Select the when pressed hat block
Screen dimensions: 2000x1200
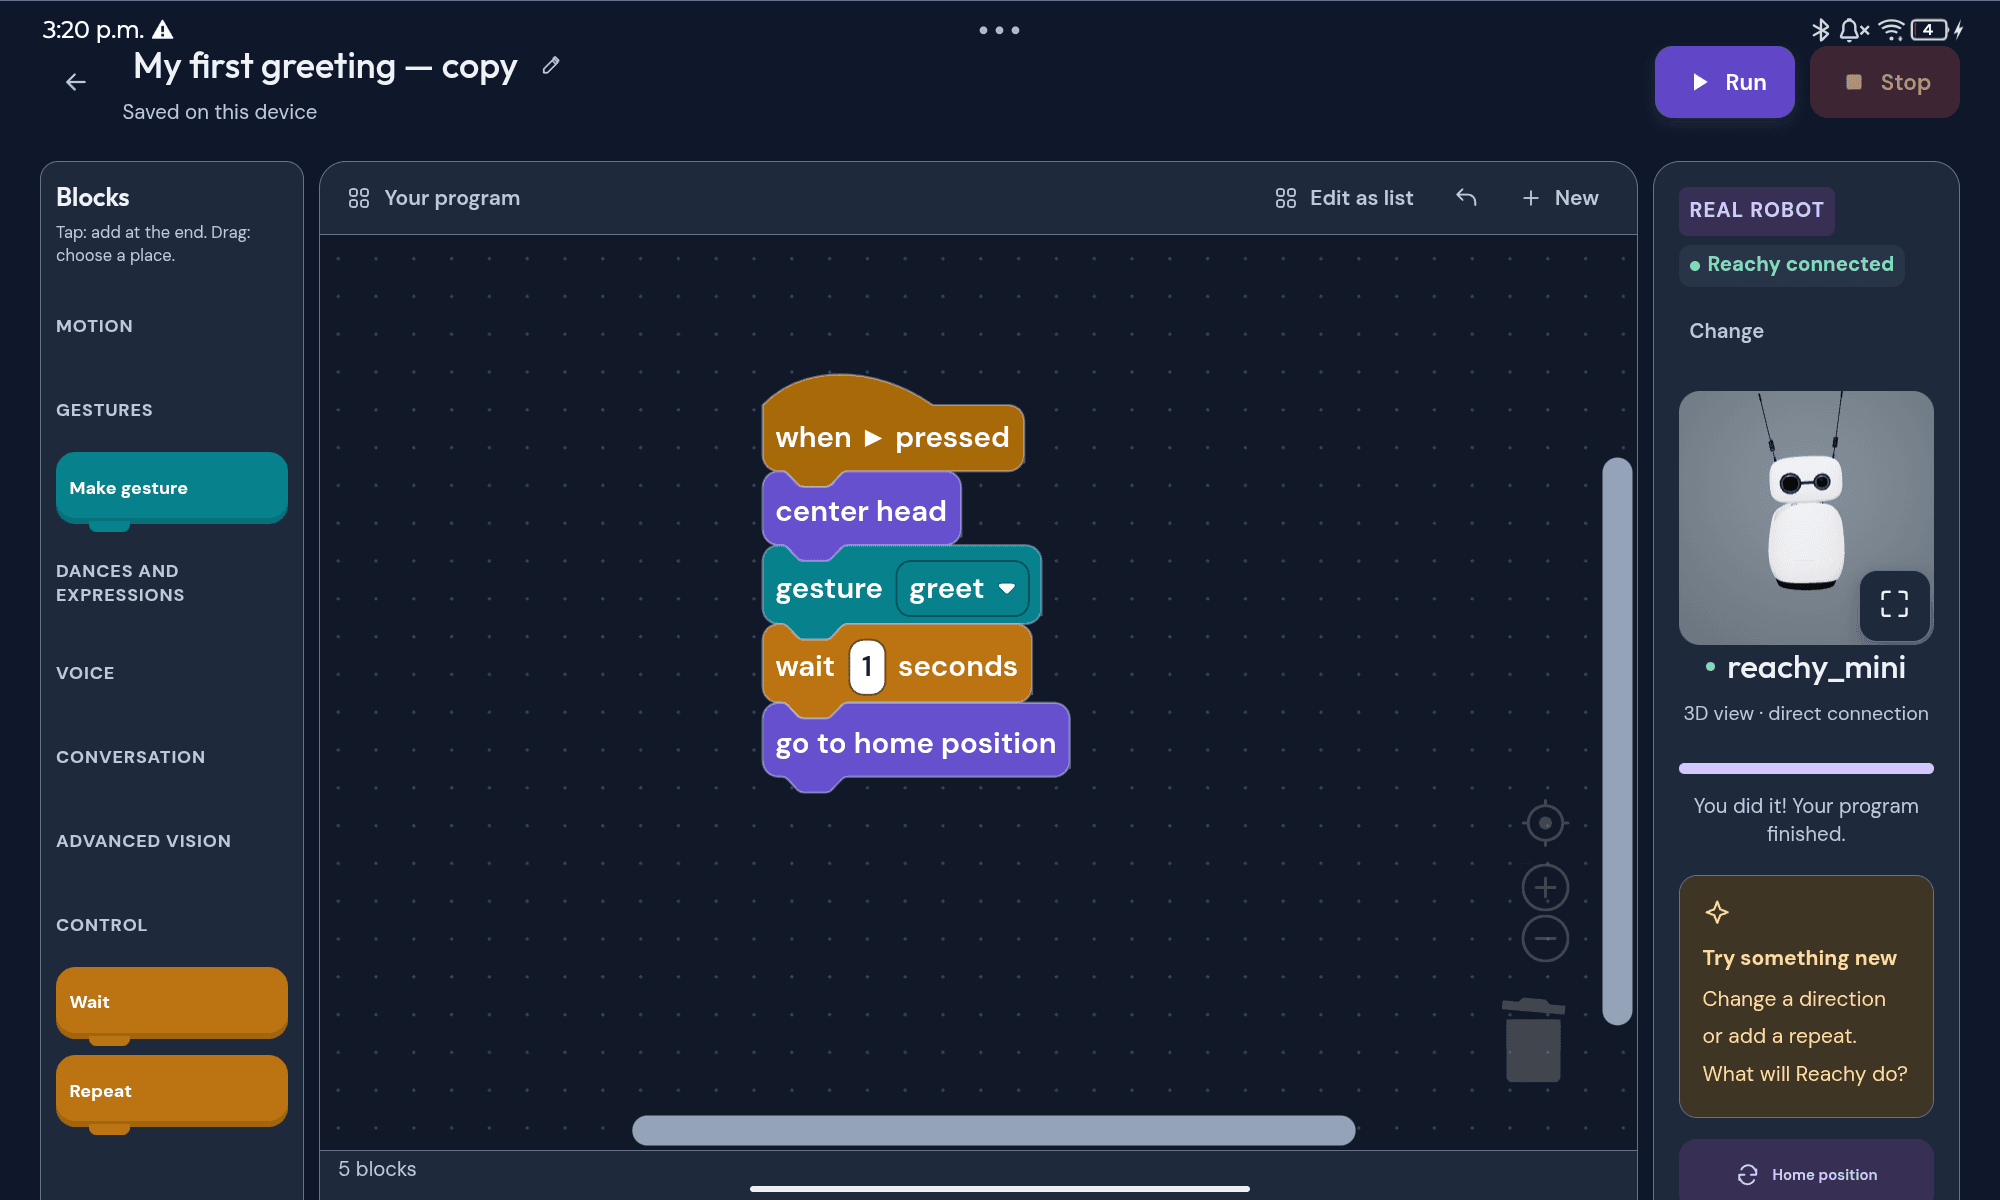coord(893,437)
